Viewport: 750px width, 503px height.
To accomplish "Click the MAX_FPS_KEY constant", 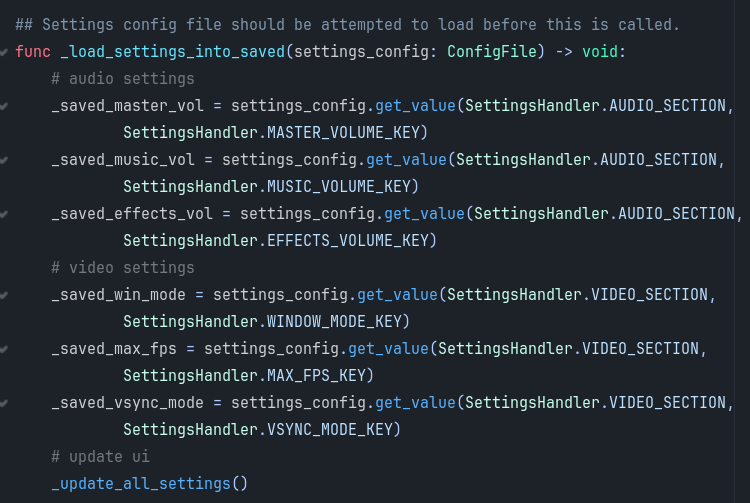I will tap(316, 376).
